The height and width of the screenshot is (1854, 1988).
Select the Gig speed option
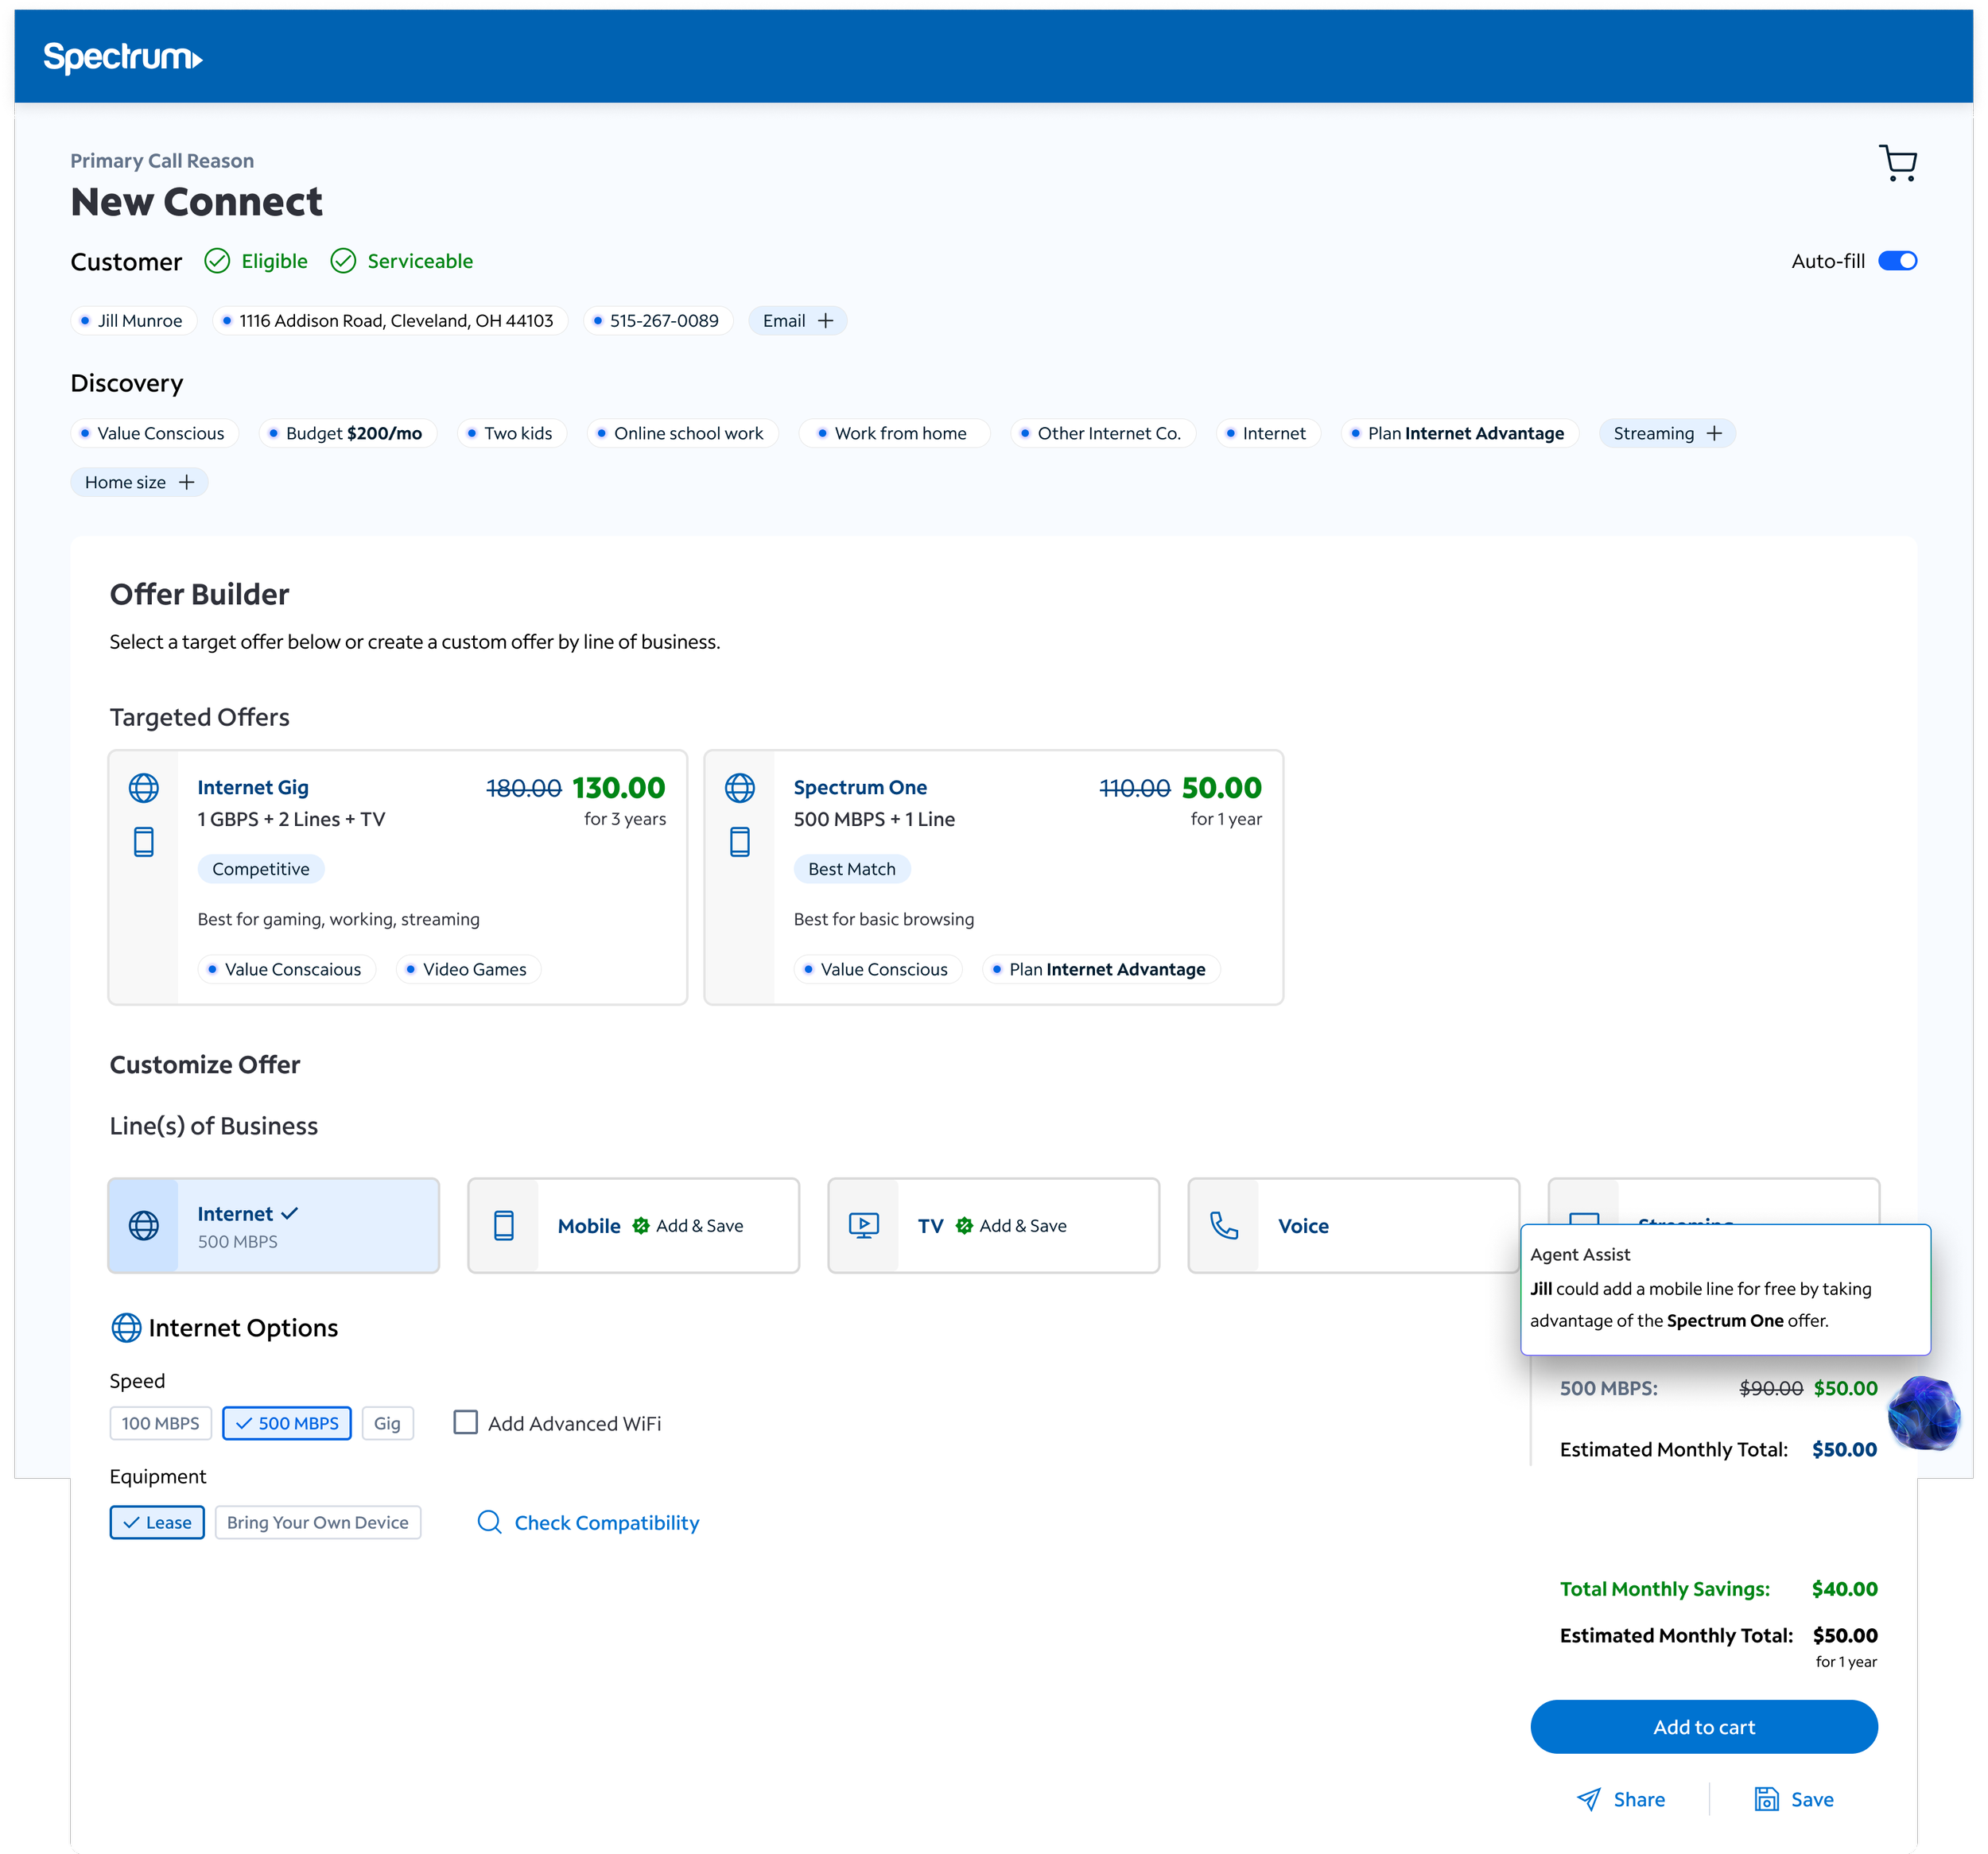[x=387, y=1423]
